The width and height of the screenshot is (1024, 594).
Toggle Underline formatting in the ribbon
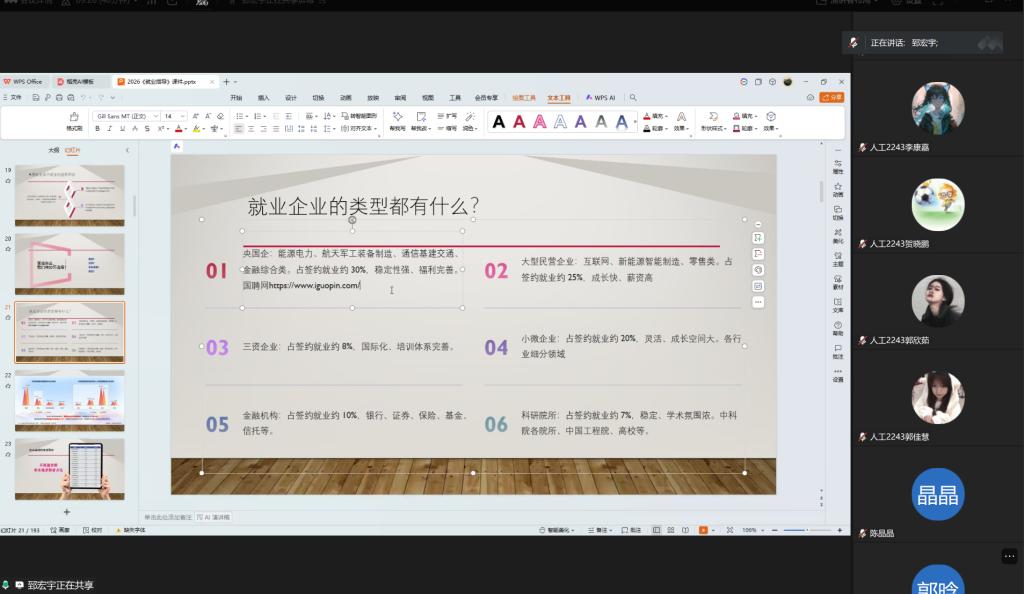[x=121, y=129]
